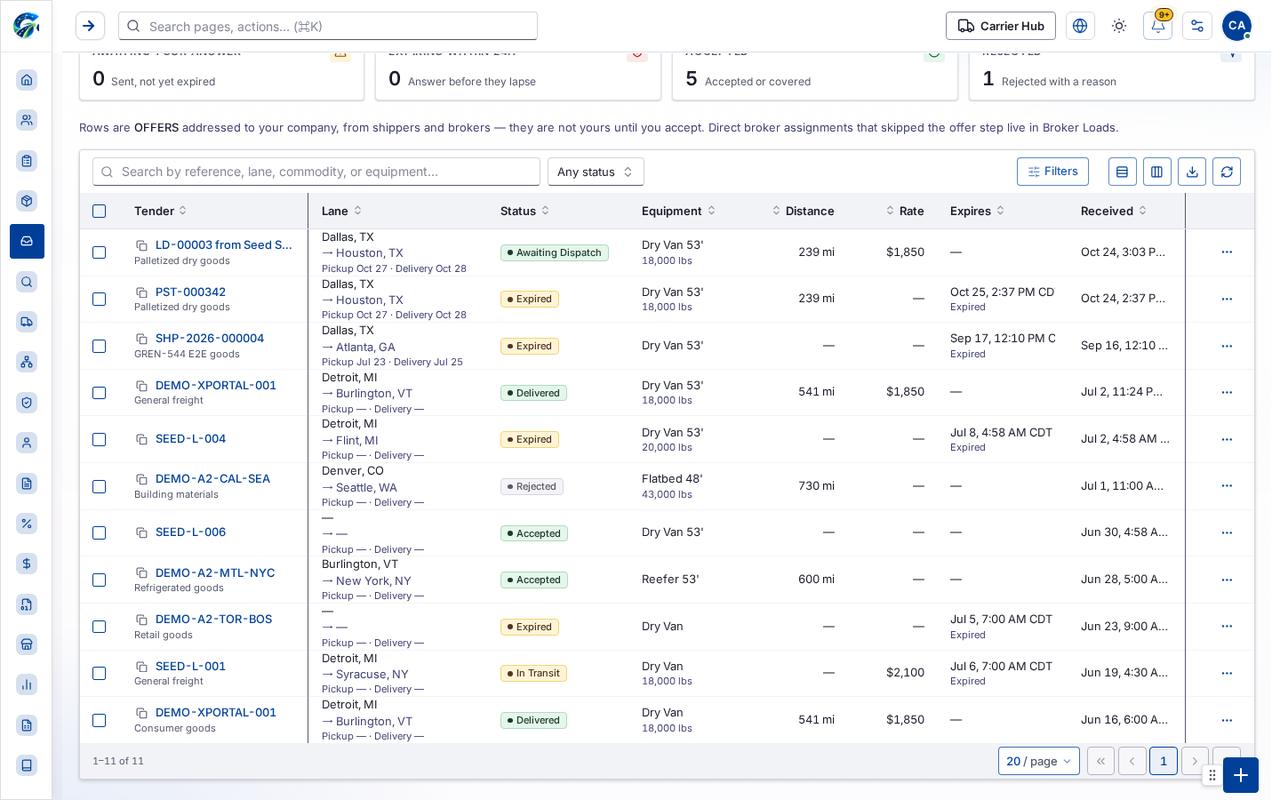Open the Filters button

click(x=1053, y=172)
